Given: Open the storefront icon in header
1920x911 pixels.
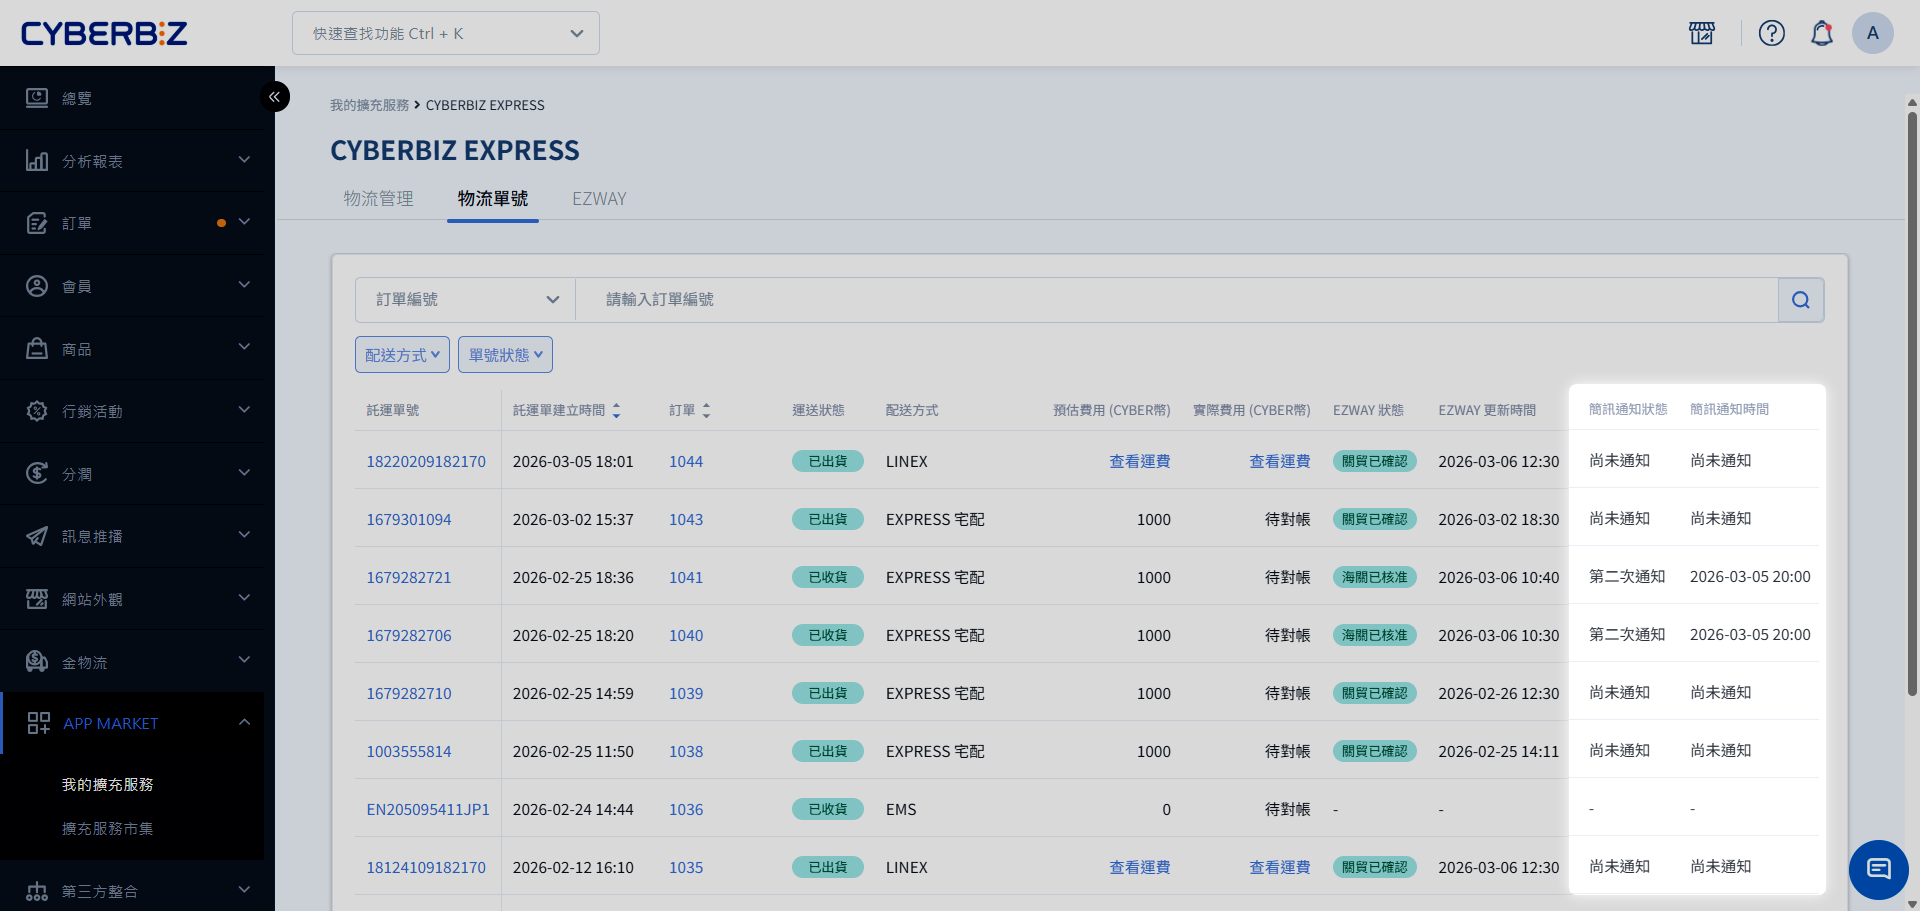Looking at the screenshot, I should pyautogui.click(x=1701, y=33).
